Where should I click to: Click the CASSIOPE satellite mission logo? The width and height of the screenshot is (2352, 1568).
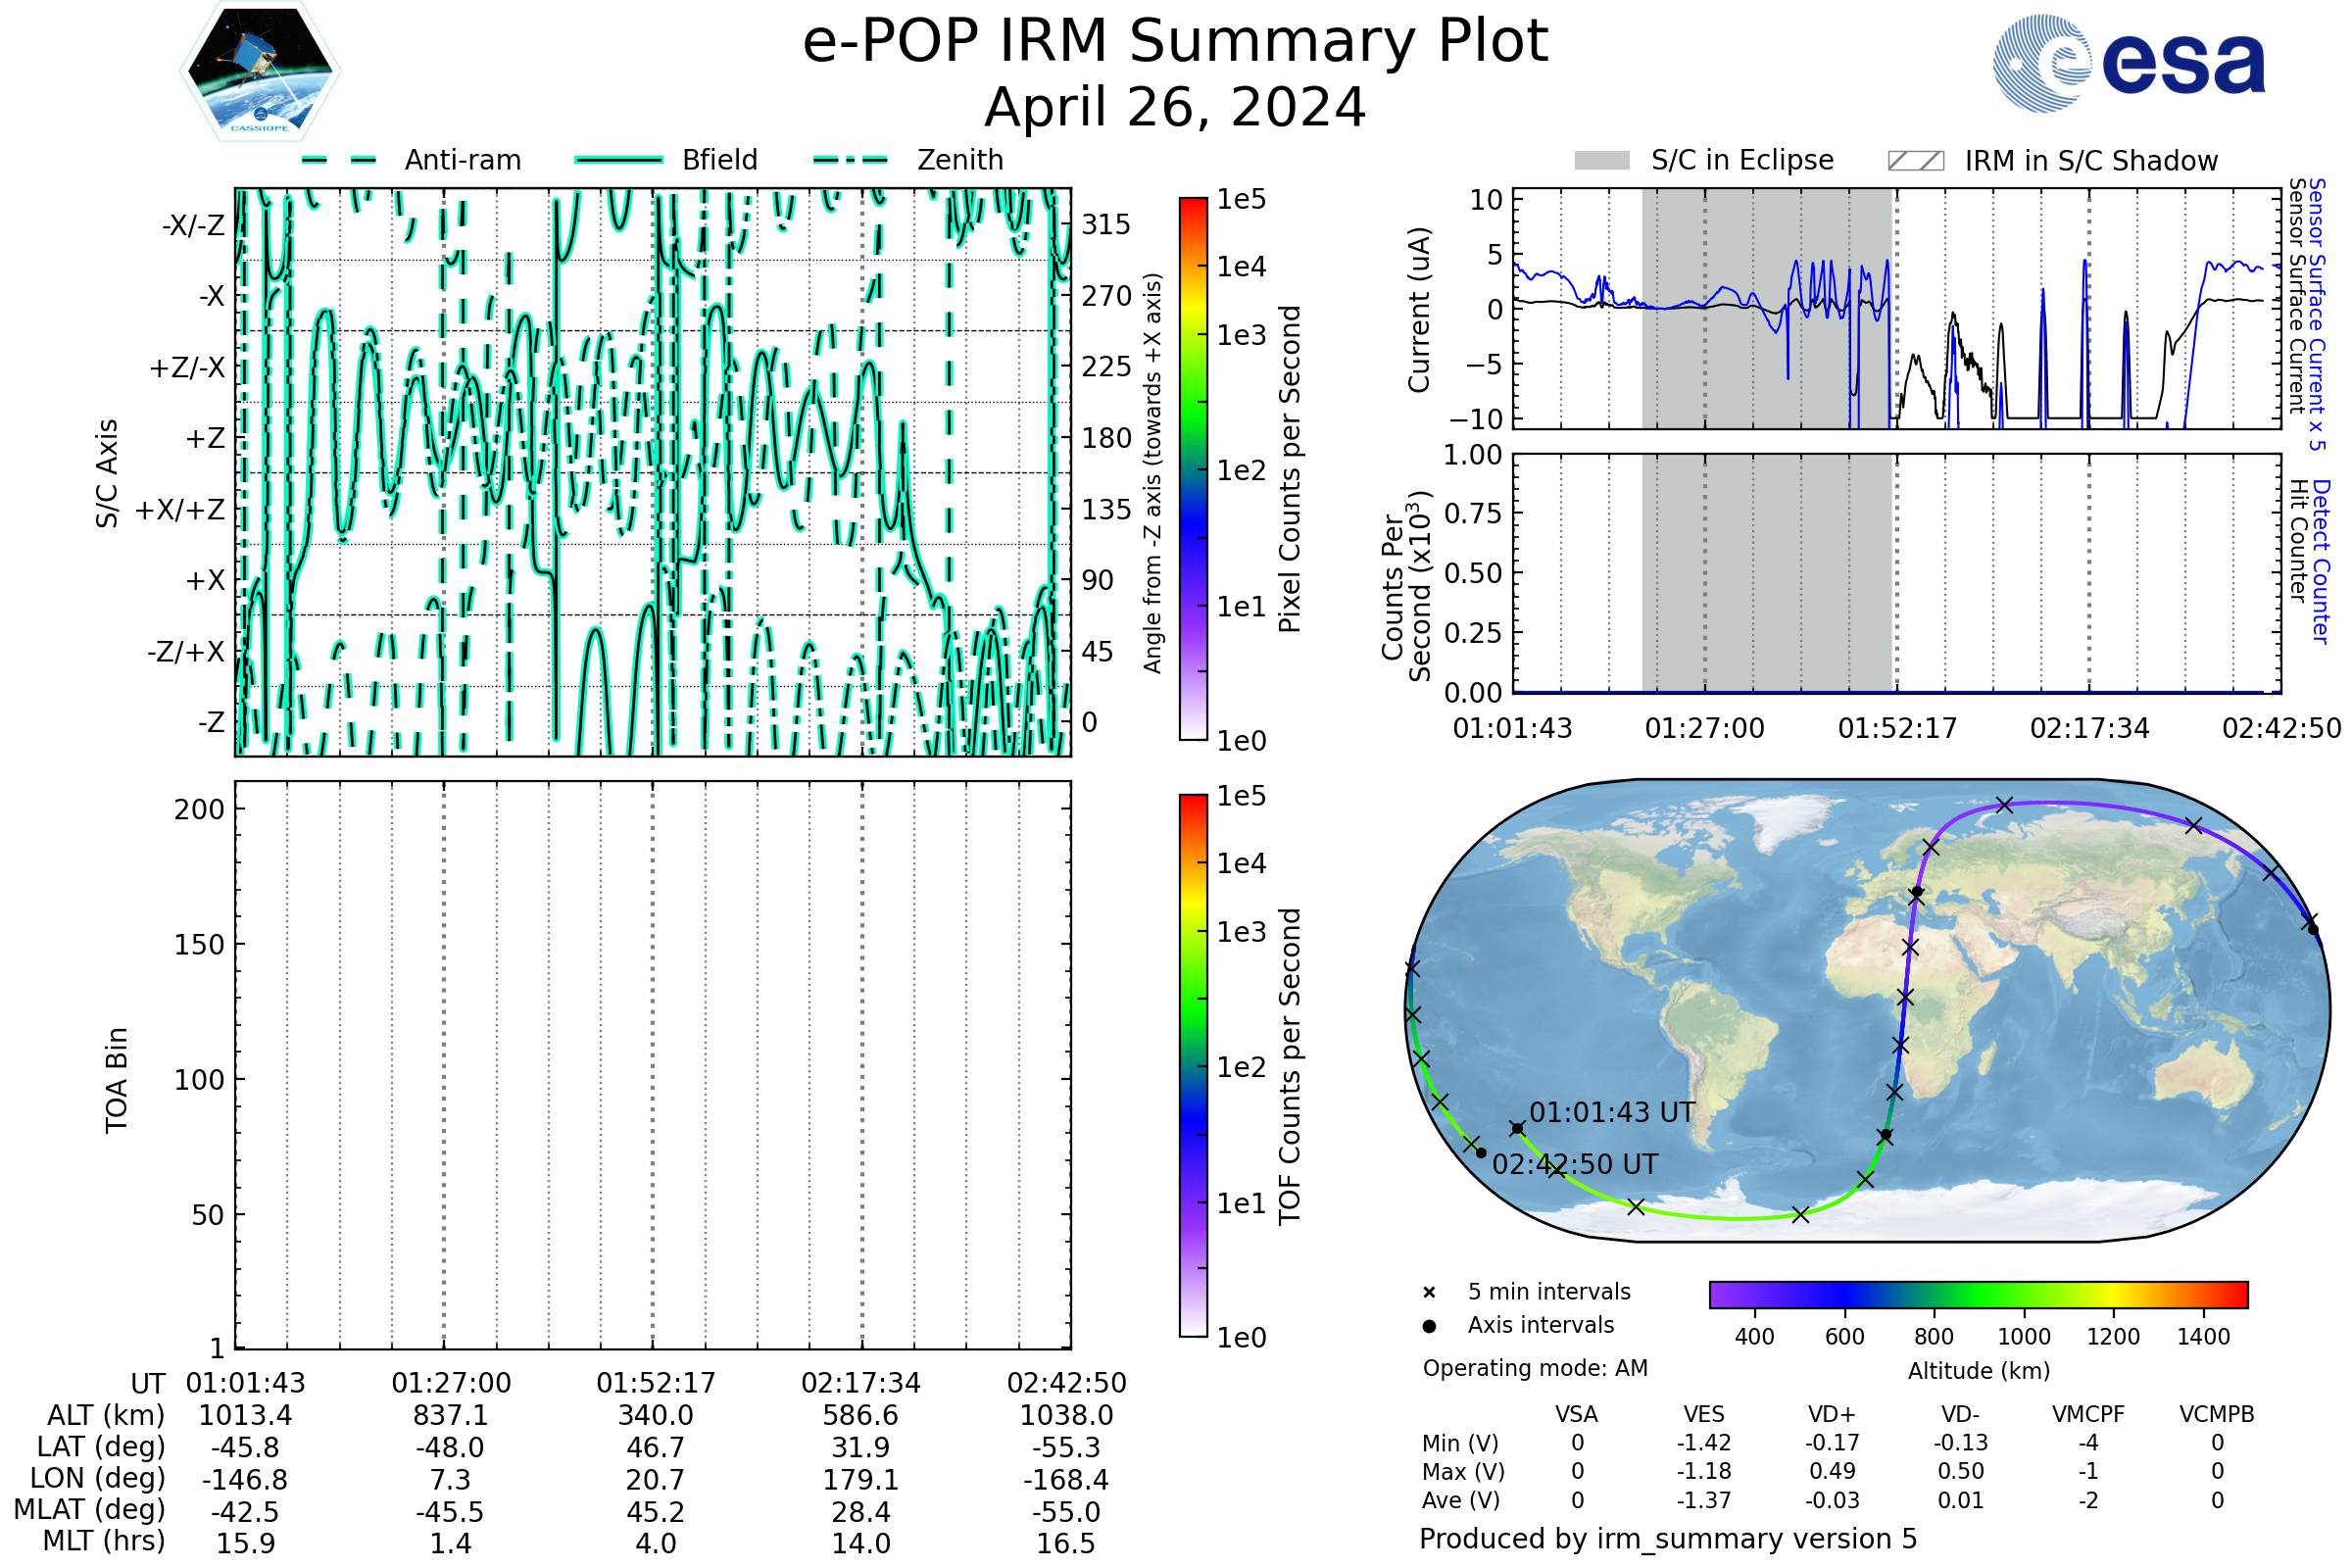[260, 72]
